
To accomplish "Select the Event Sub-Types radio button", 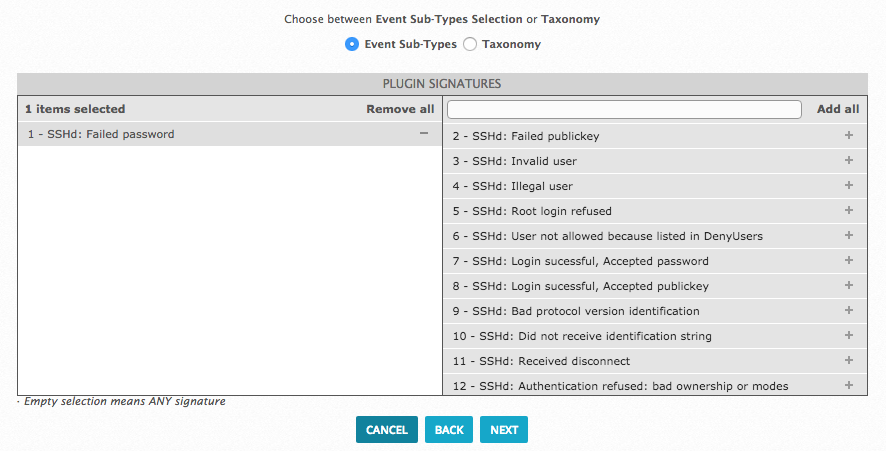I will point(351,44).
